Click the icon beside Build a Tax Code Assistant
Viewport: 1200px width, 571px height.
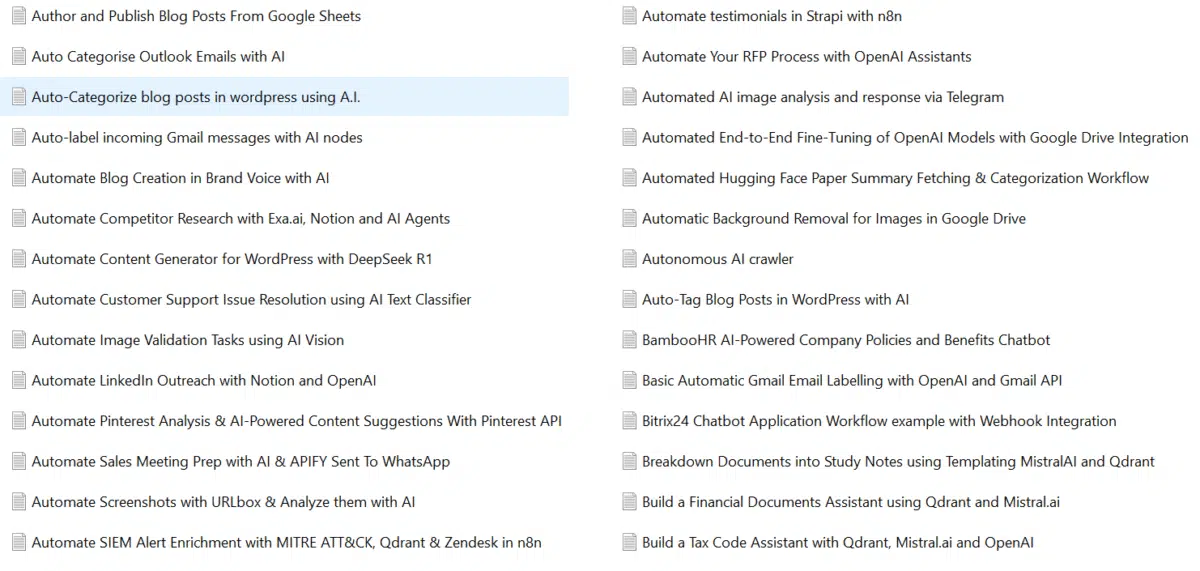coord(629,543)
